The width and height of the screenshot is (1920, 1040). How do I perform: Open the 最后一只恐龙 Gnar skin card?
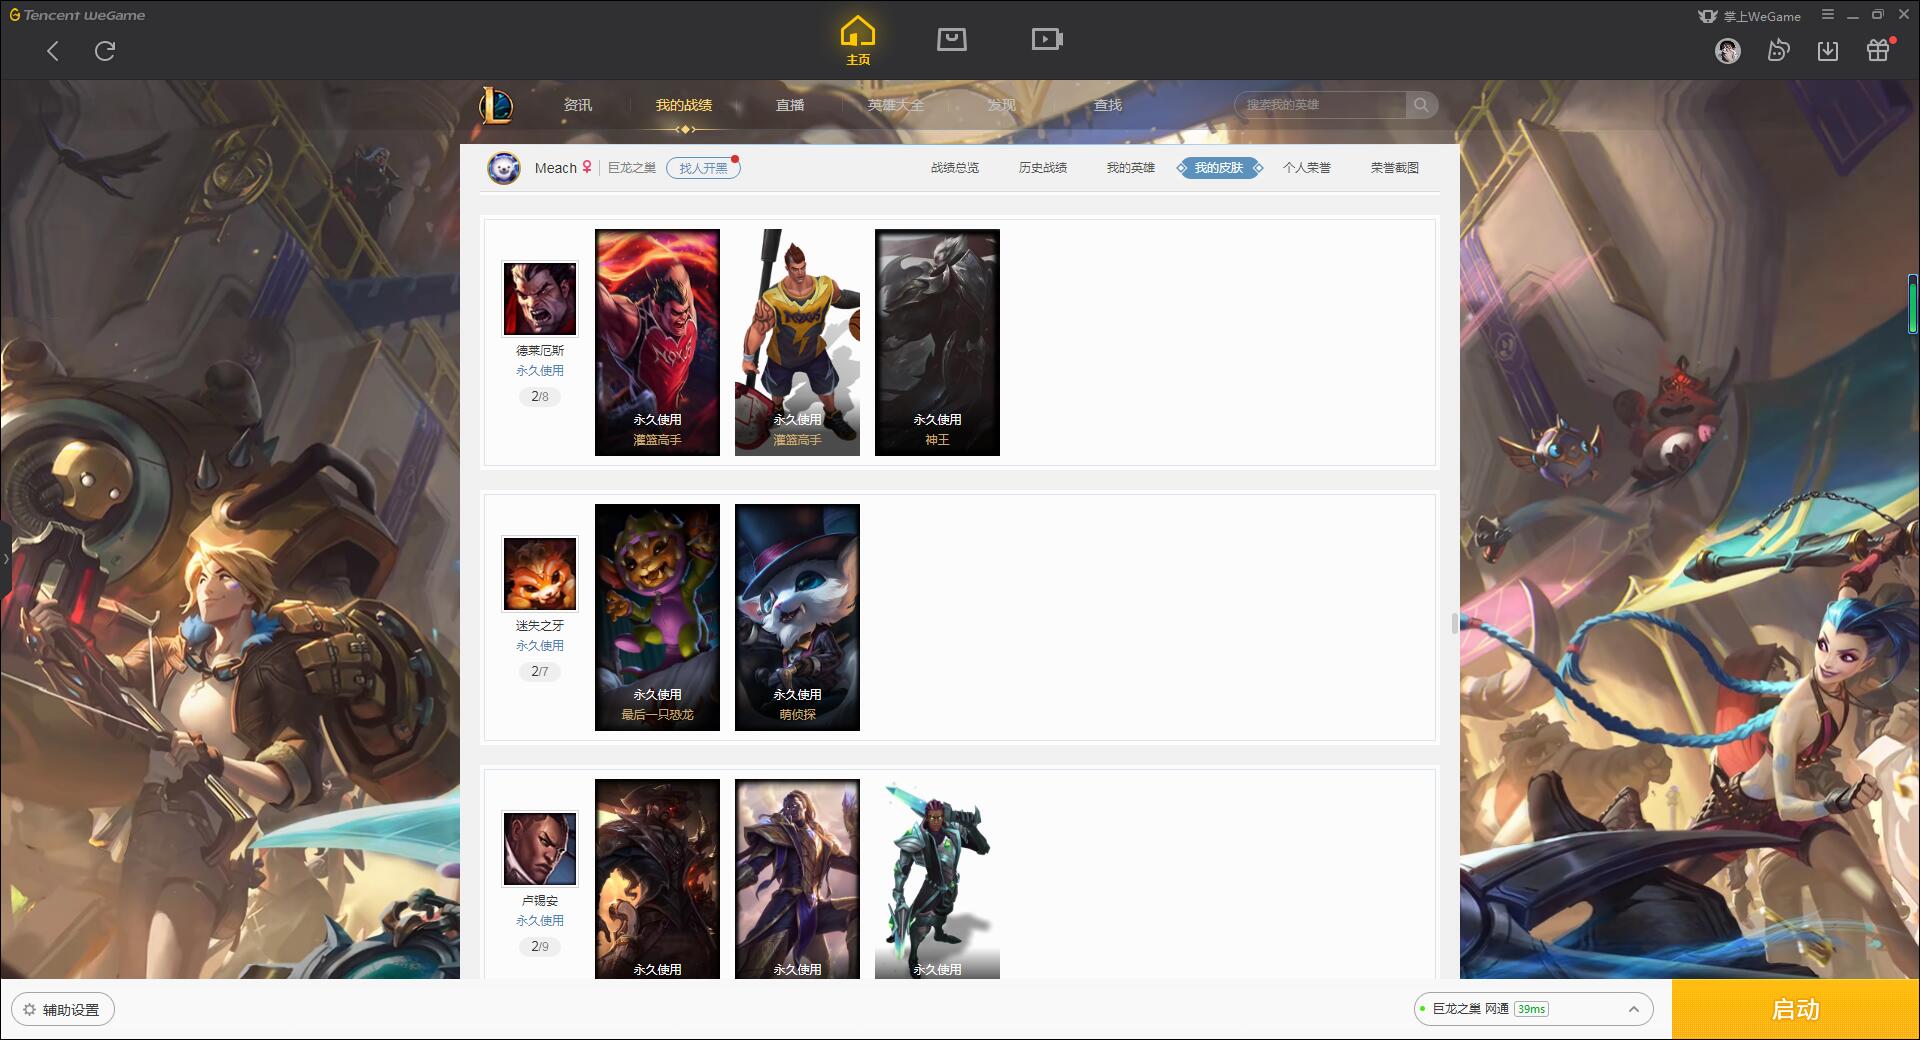pyautogui.click(x=657, y=617)
